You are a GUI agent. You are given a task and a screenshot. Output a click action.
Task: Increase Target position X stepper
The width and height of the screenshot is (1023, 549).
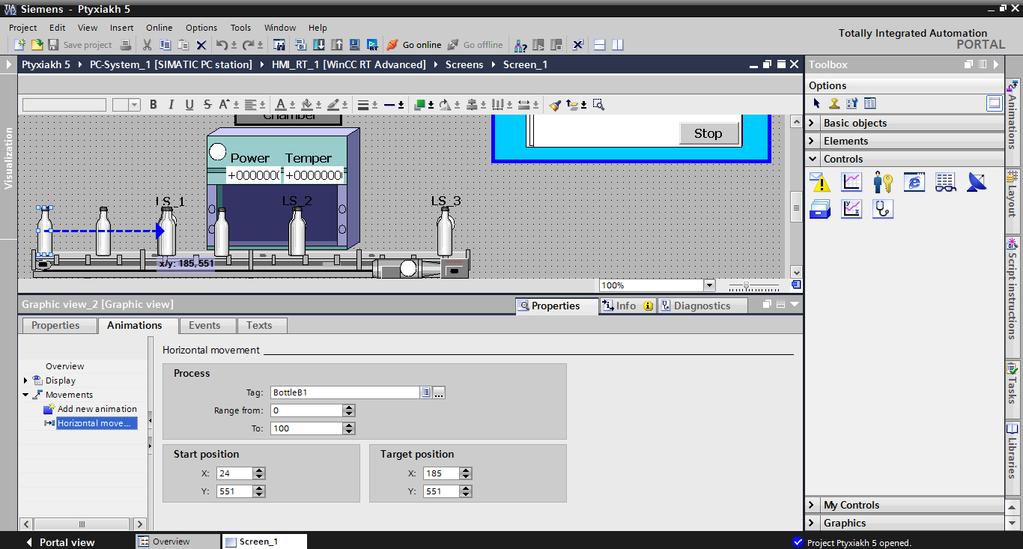465,470
